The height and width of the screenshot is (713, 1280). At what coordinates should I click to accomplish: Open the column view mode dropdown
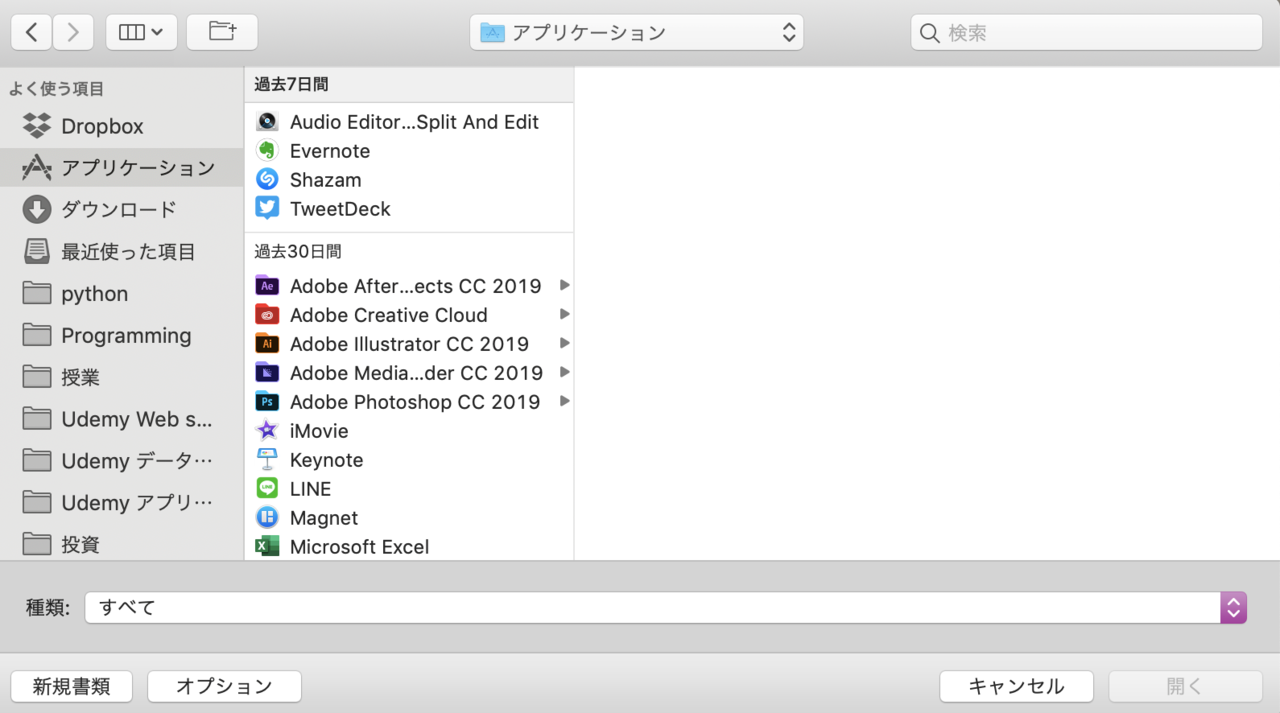(x=141, y=32)
